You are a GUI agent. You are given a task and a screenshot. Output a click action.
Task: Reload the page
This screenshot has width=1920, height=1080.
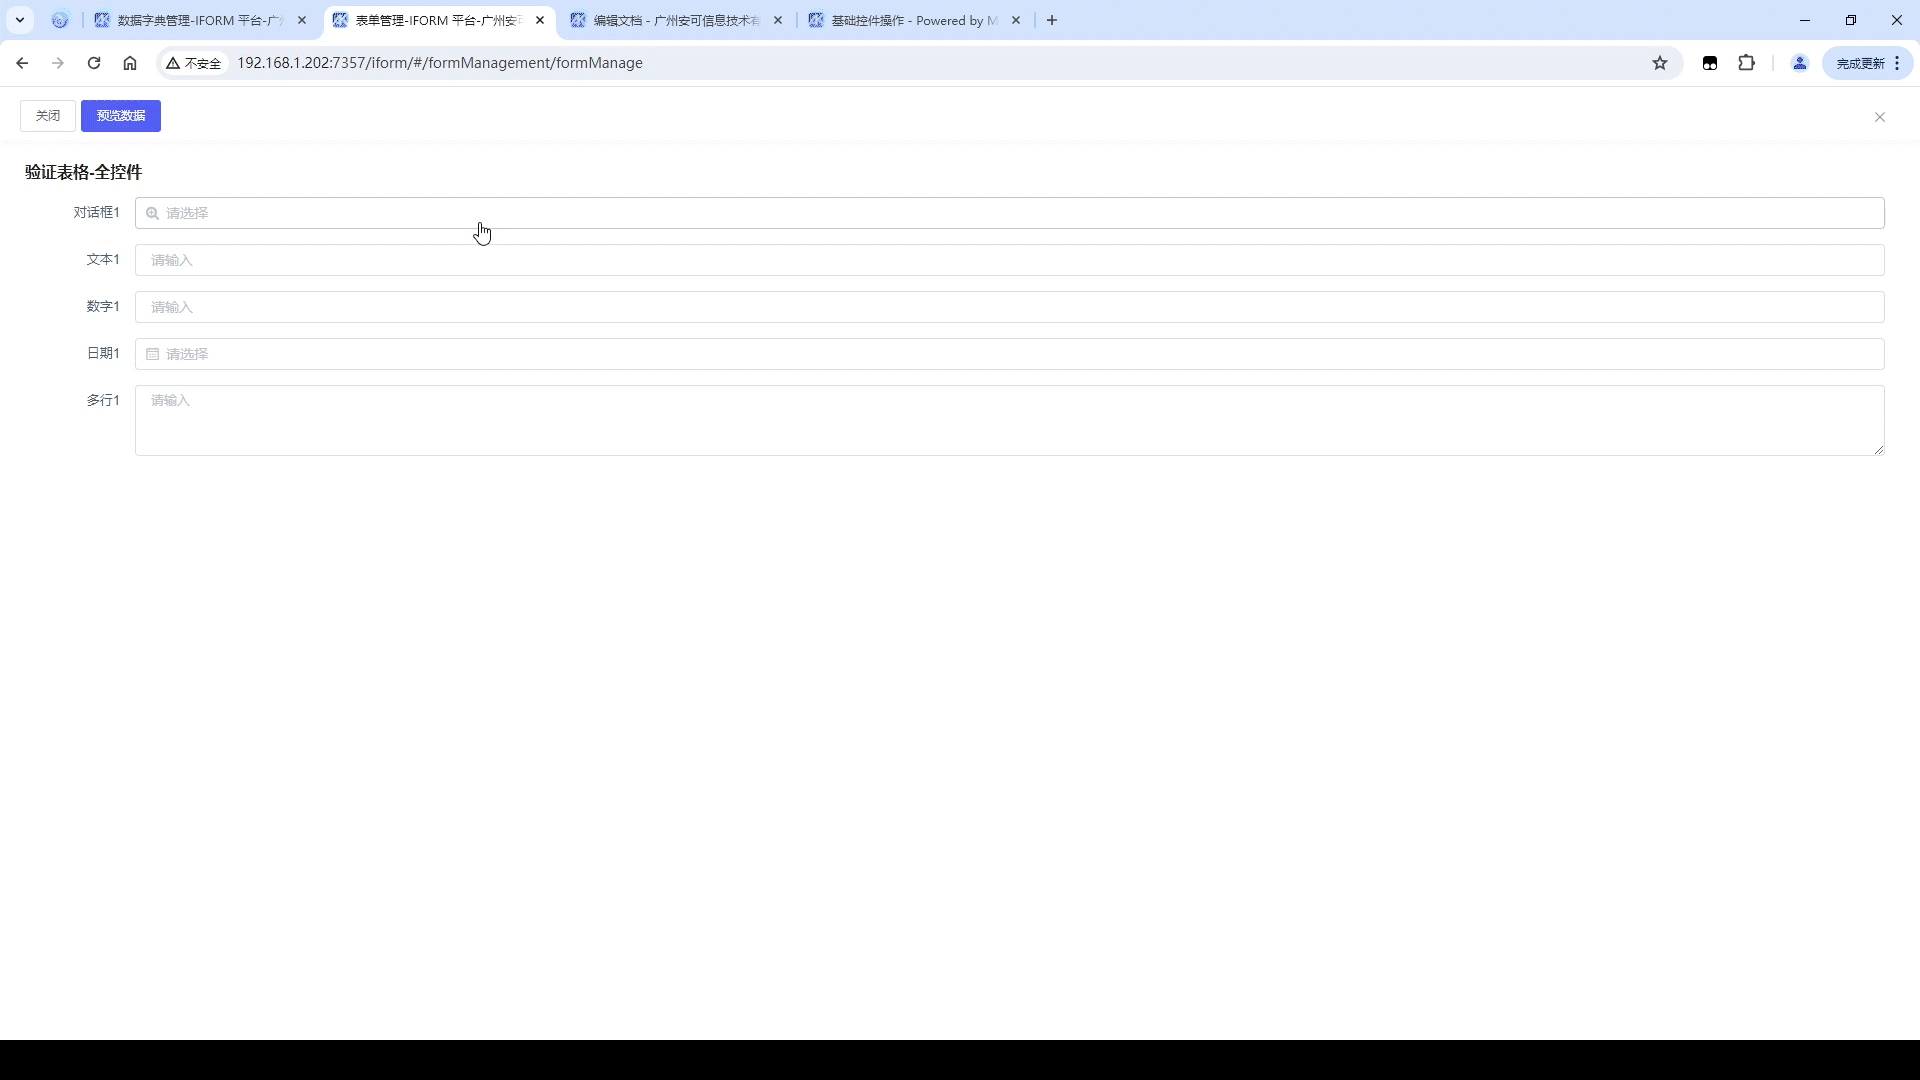[x=94, y=63]
